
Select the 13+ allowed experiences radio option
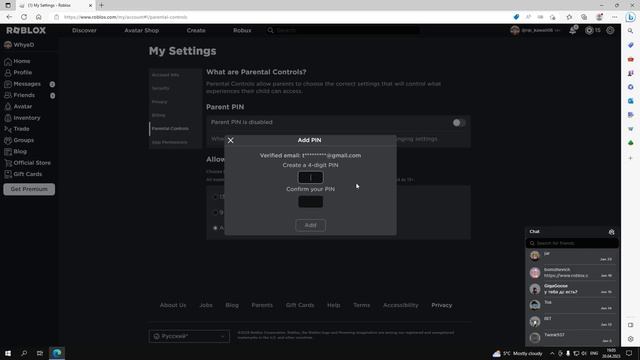pyautogui.click(x=216, y=197)
